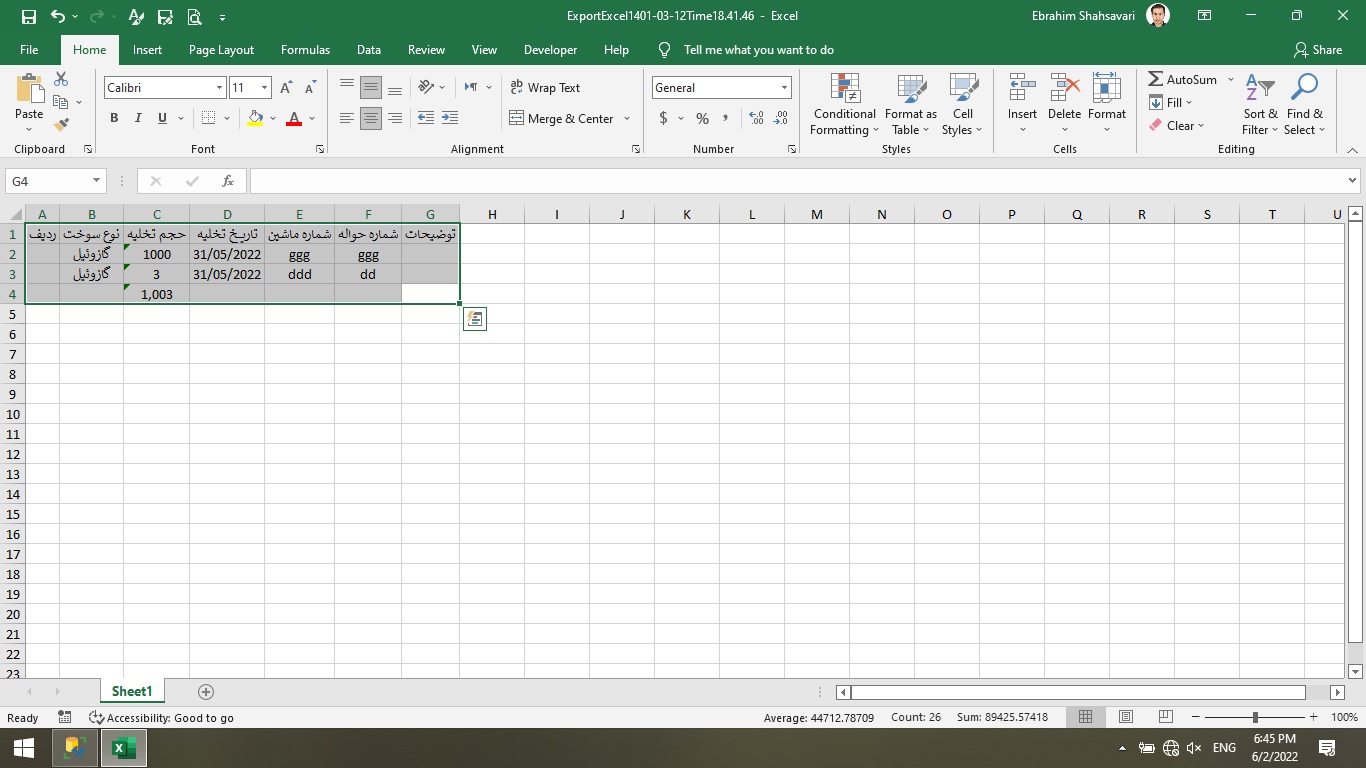Click Merge & Center

[x=562, y=118]
